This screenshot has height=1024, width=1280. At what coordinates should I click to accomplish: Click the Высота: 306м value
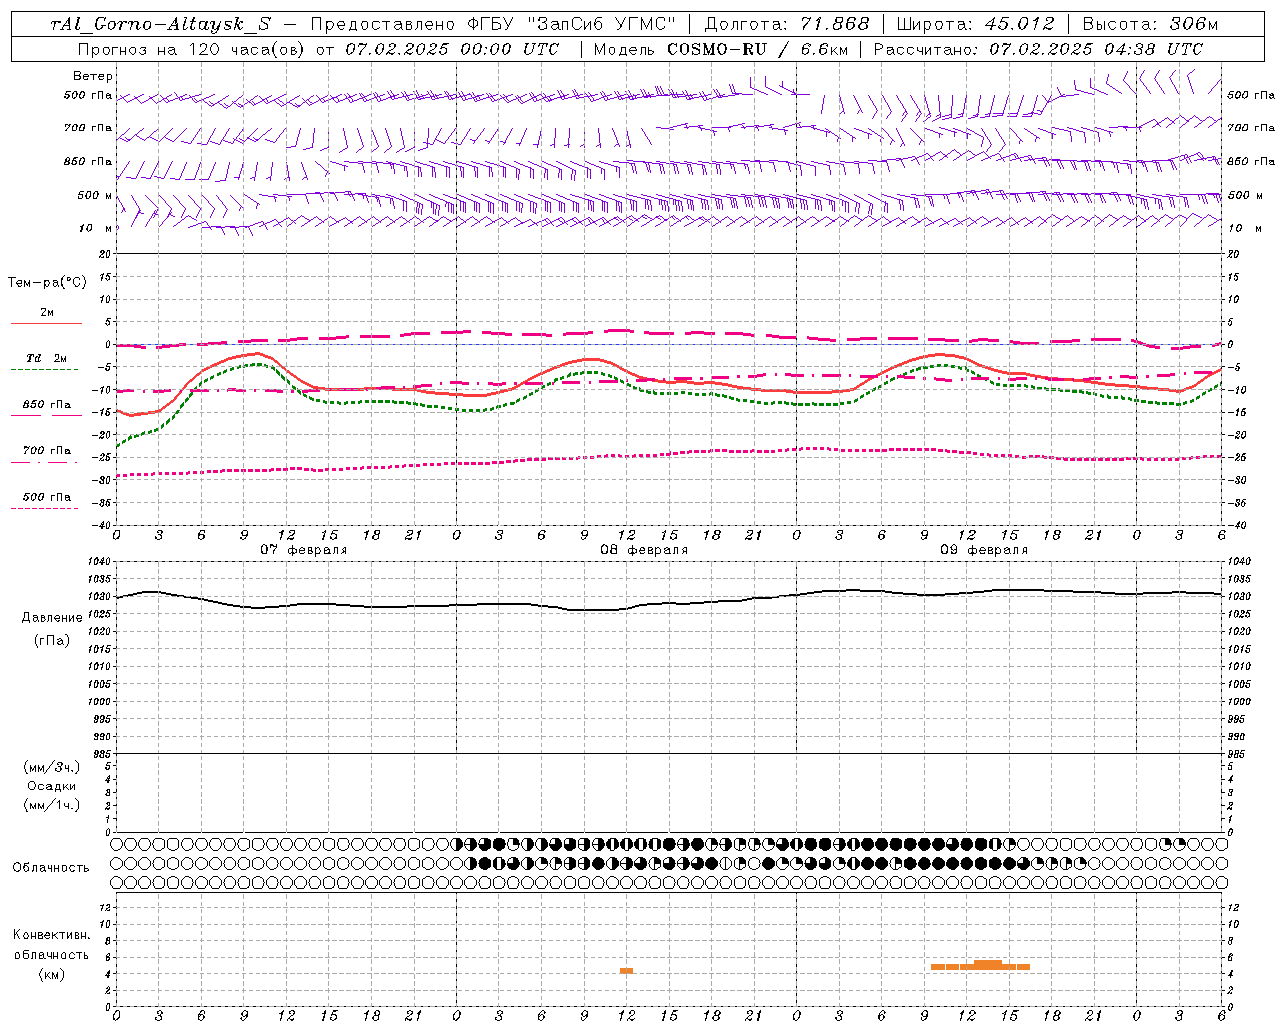1151,24
